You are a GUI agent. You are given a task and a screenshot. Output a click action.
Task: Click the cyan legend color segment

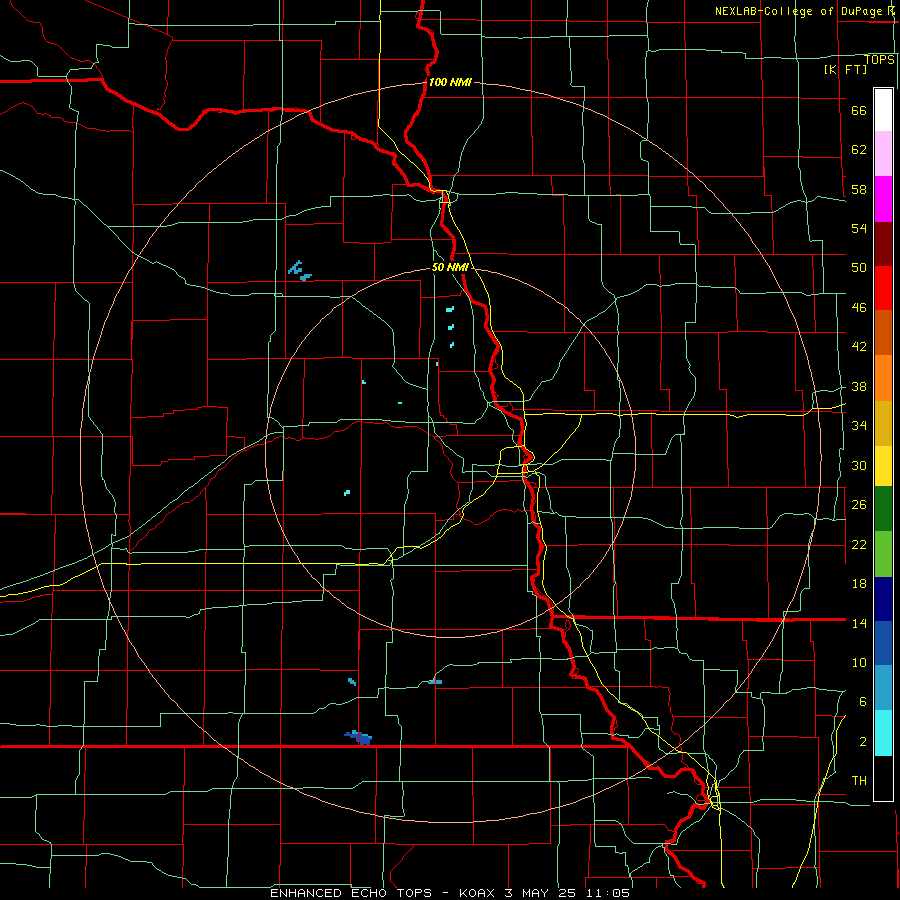[883, 733]
